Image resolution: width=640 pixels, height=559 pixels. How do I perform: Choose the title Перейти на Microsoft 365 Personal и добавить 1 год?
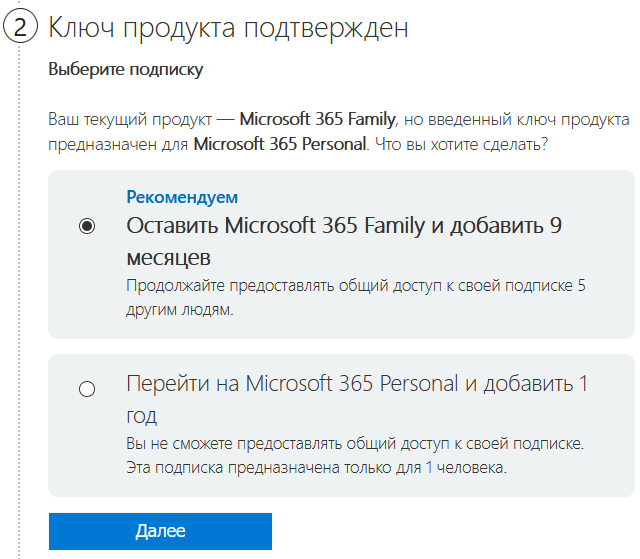(357, 399)
